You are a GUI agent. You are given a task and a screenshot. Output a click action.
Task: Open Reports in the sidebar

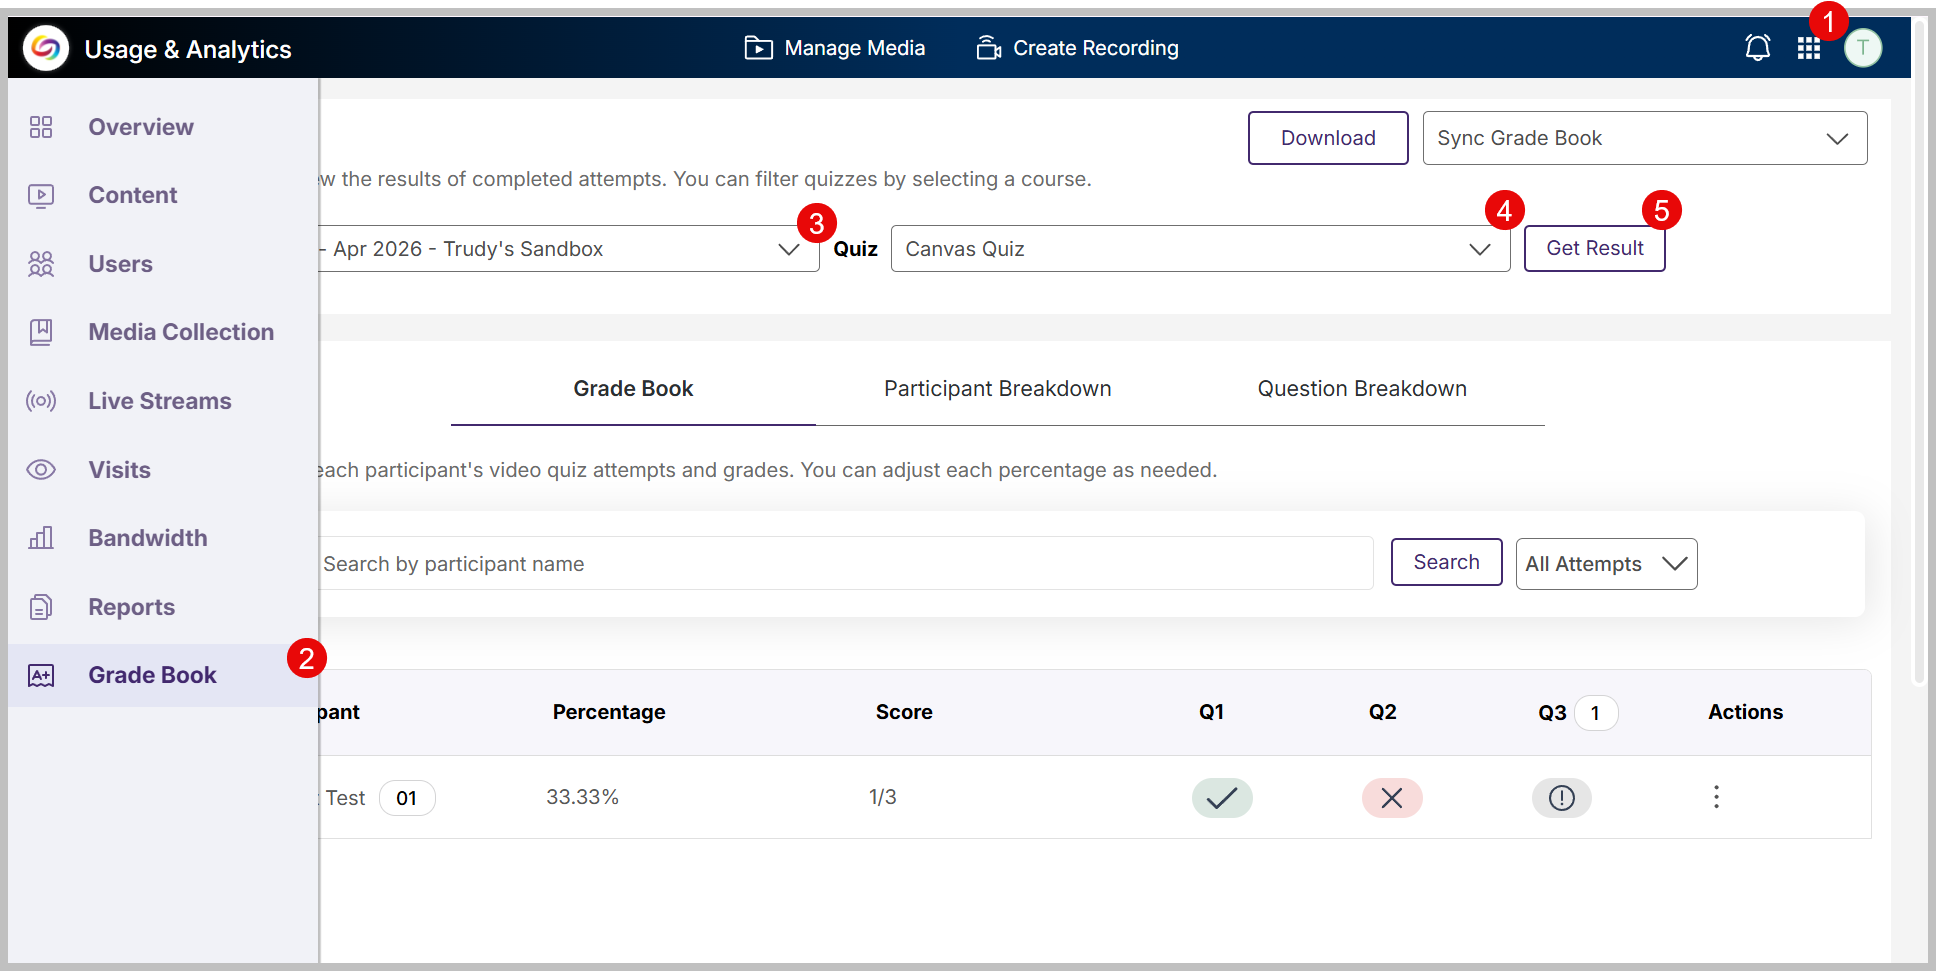tap(132, 607)
